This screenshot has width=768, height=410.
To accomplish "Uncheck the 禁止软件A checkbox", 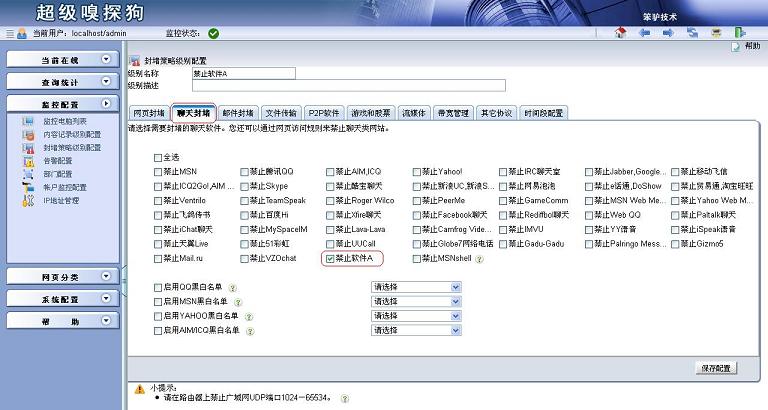I will 330,258.
